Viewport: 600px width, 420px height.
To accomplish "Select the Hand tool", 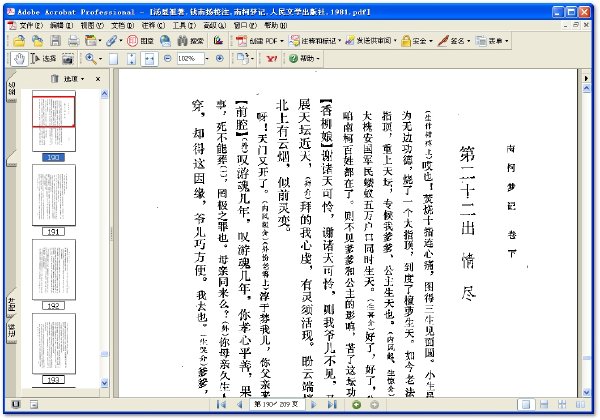I will pos(19,59).
